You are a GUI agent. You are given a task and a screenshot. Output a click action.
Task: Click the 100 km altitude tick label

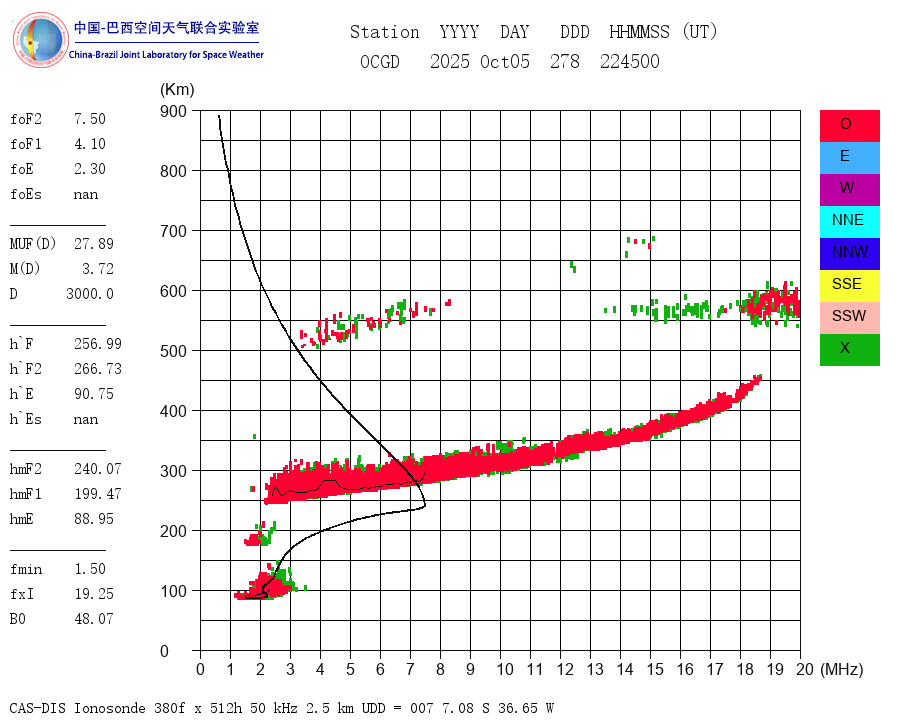tap(173, 591)
